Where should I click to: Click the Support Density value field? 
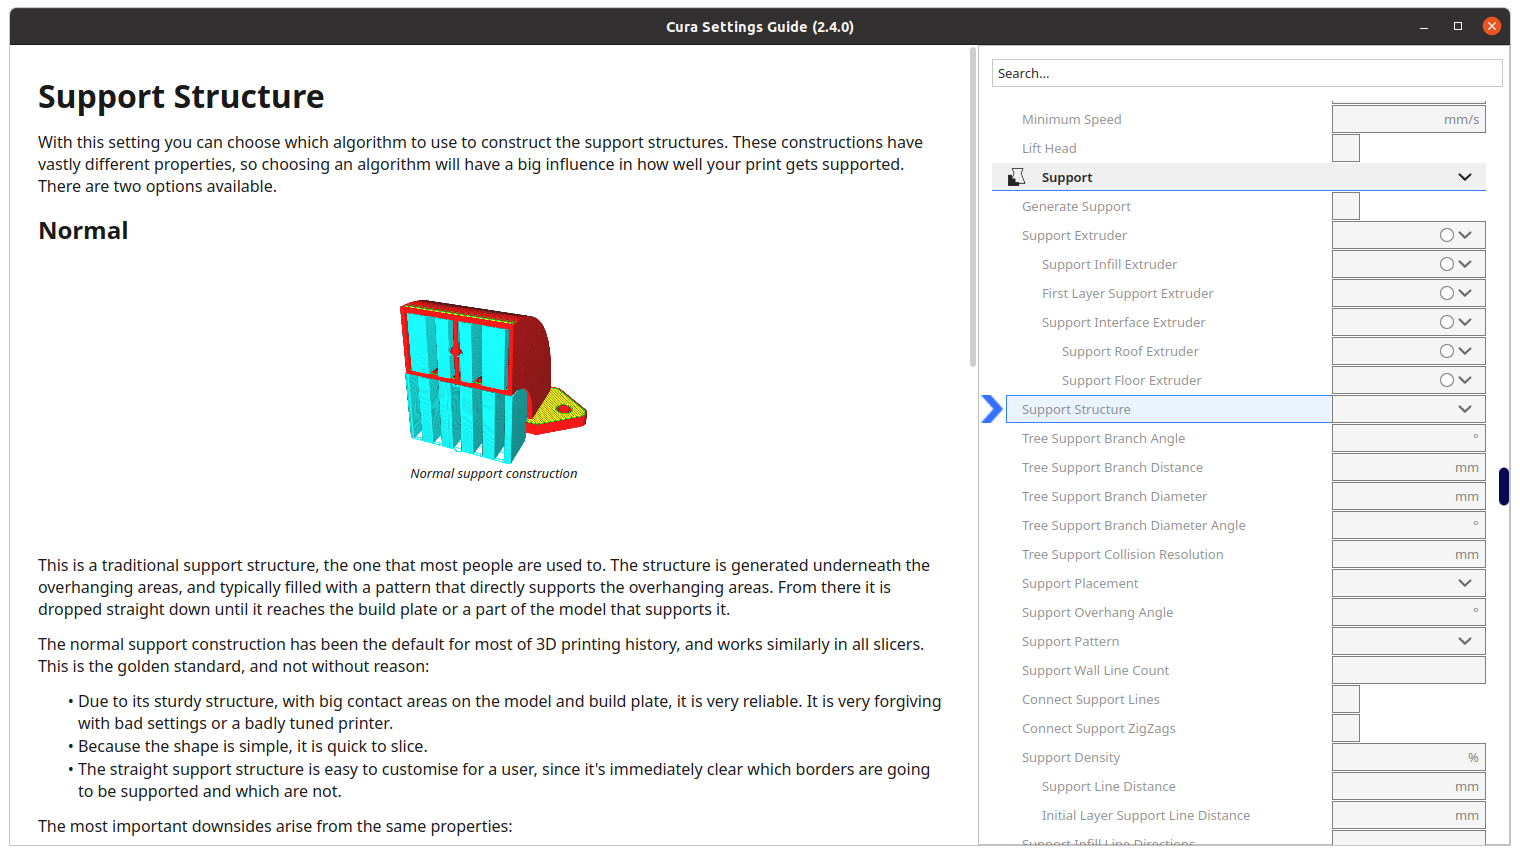click(1408, 757)
